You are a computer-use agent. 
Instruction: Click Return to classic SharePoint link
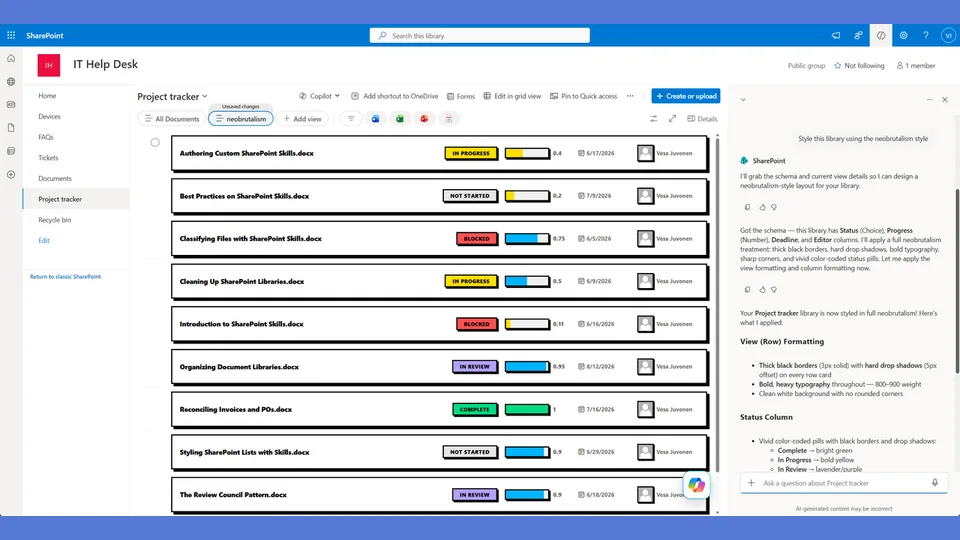coord(66,277)
